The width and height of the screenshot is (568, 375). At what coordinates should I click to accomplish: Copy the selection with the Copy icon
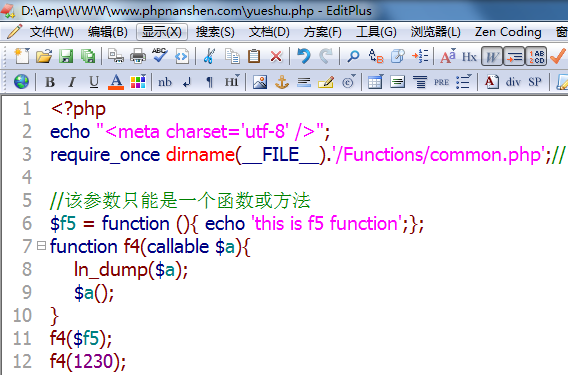232,56
